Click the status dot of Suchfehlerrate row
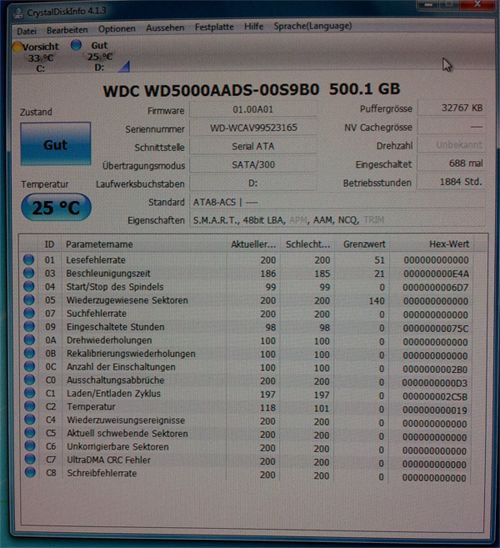500x548 pixels. tap(29, 313)
